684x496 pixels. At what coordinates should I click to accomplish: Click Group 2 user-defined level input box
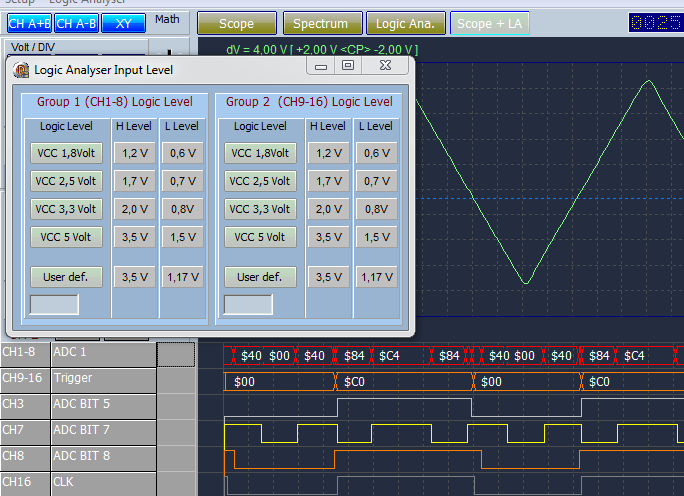[x=248, y=304]
